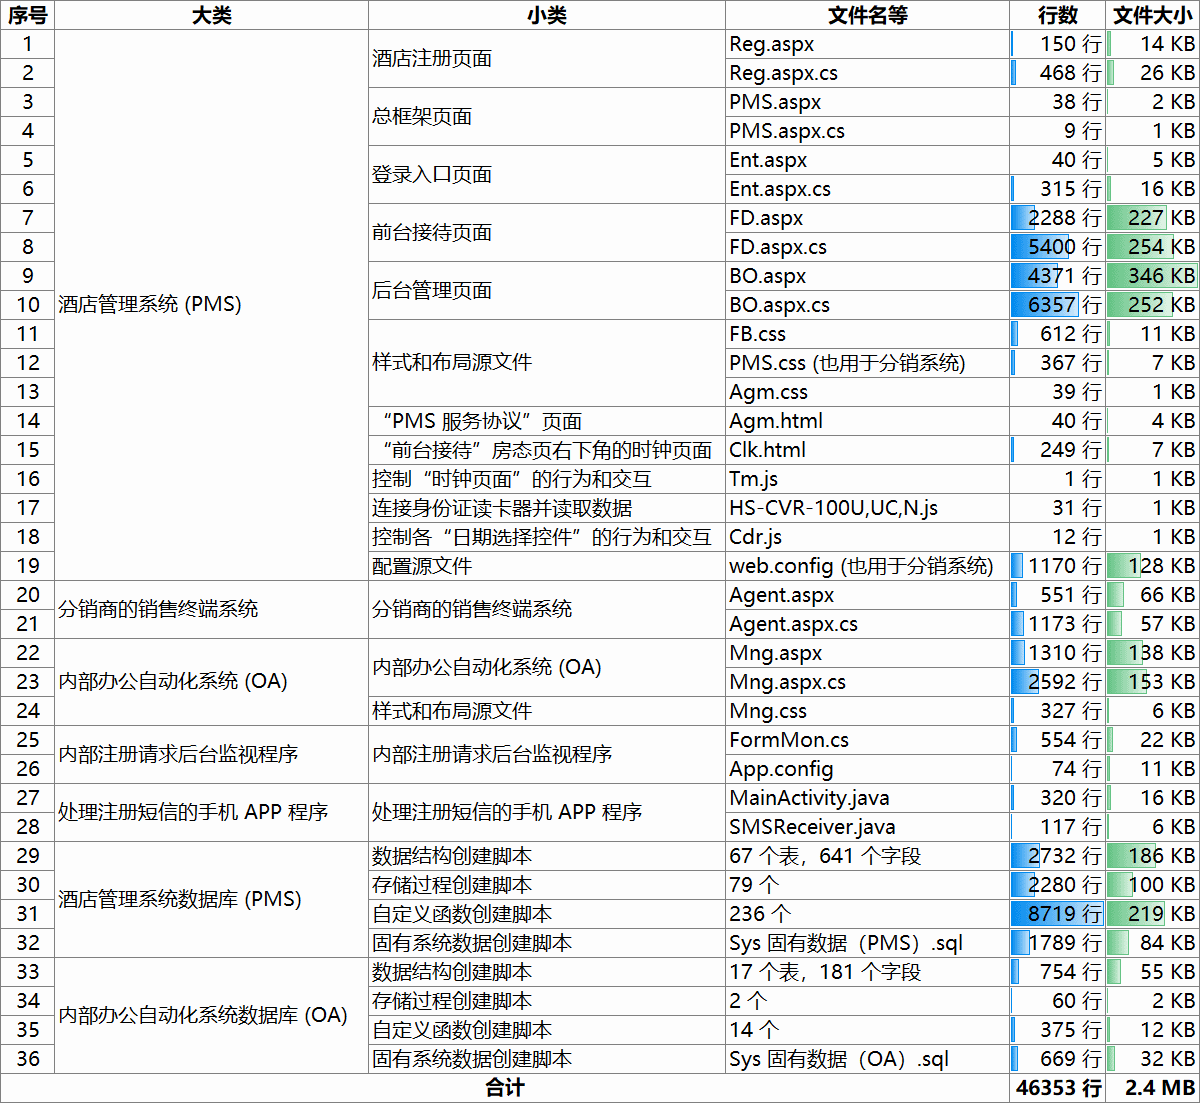Click the 大类 column header

coord(213,15)
